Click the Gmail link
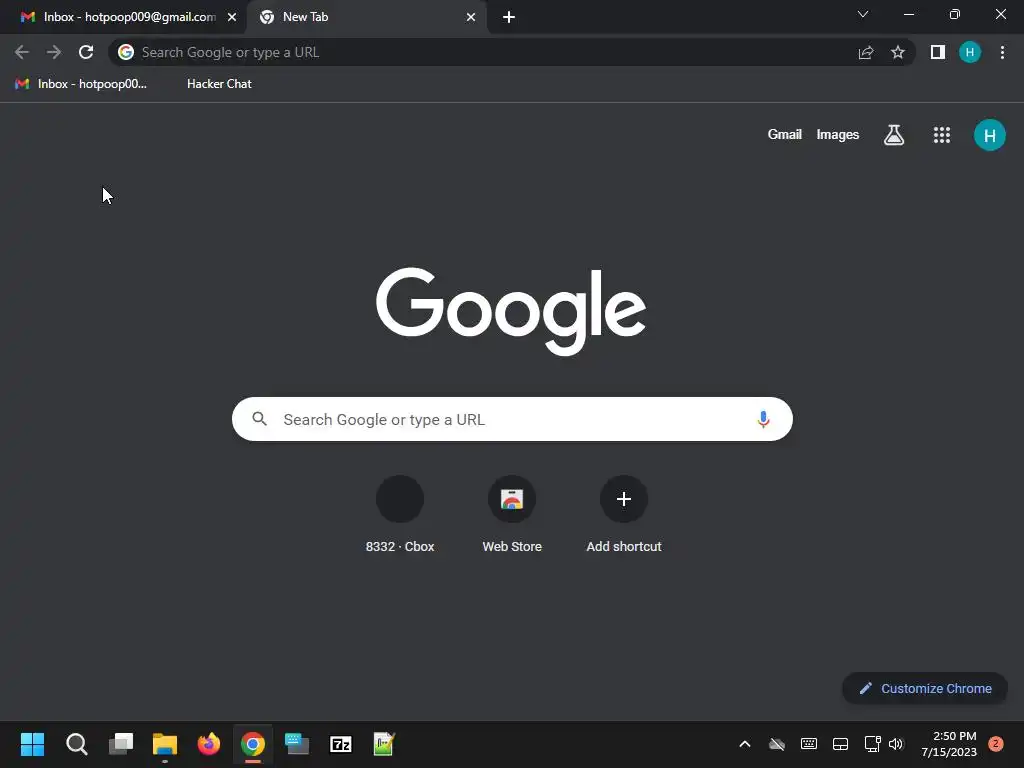 pyautogui.click(x=784, y=135)
